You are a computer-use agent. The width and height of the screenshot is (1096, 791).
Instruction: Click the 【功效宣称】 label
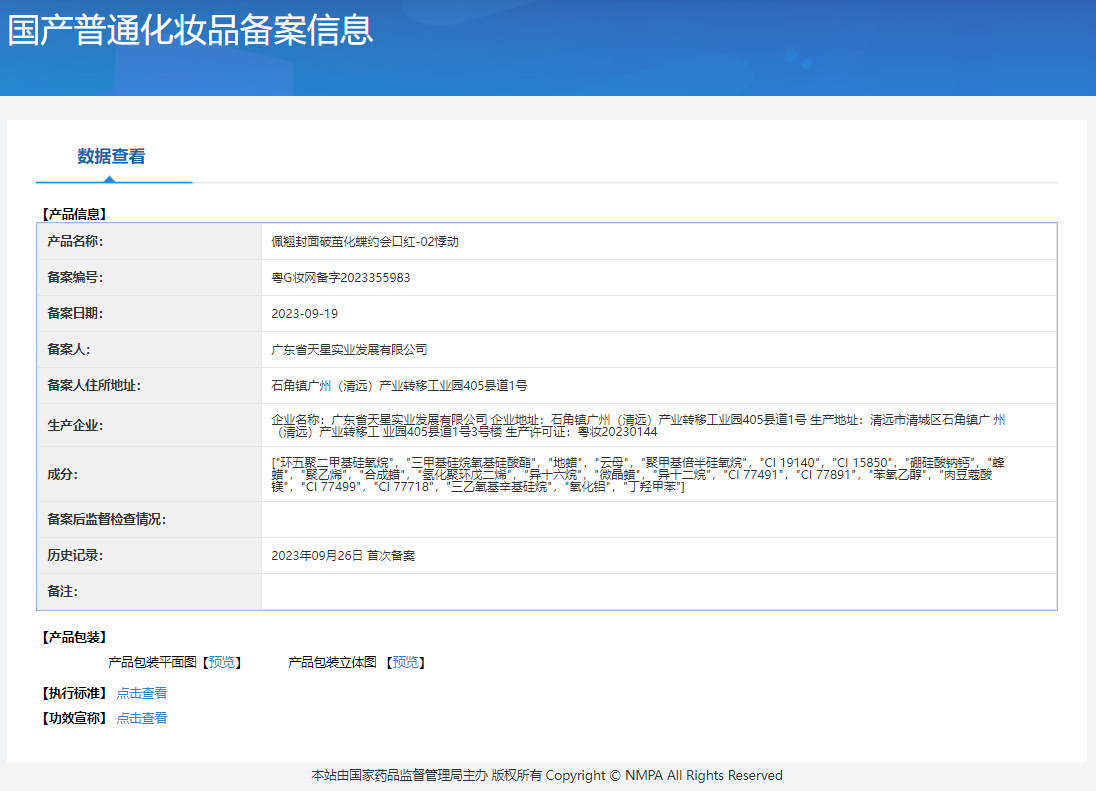[74, 718]
